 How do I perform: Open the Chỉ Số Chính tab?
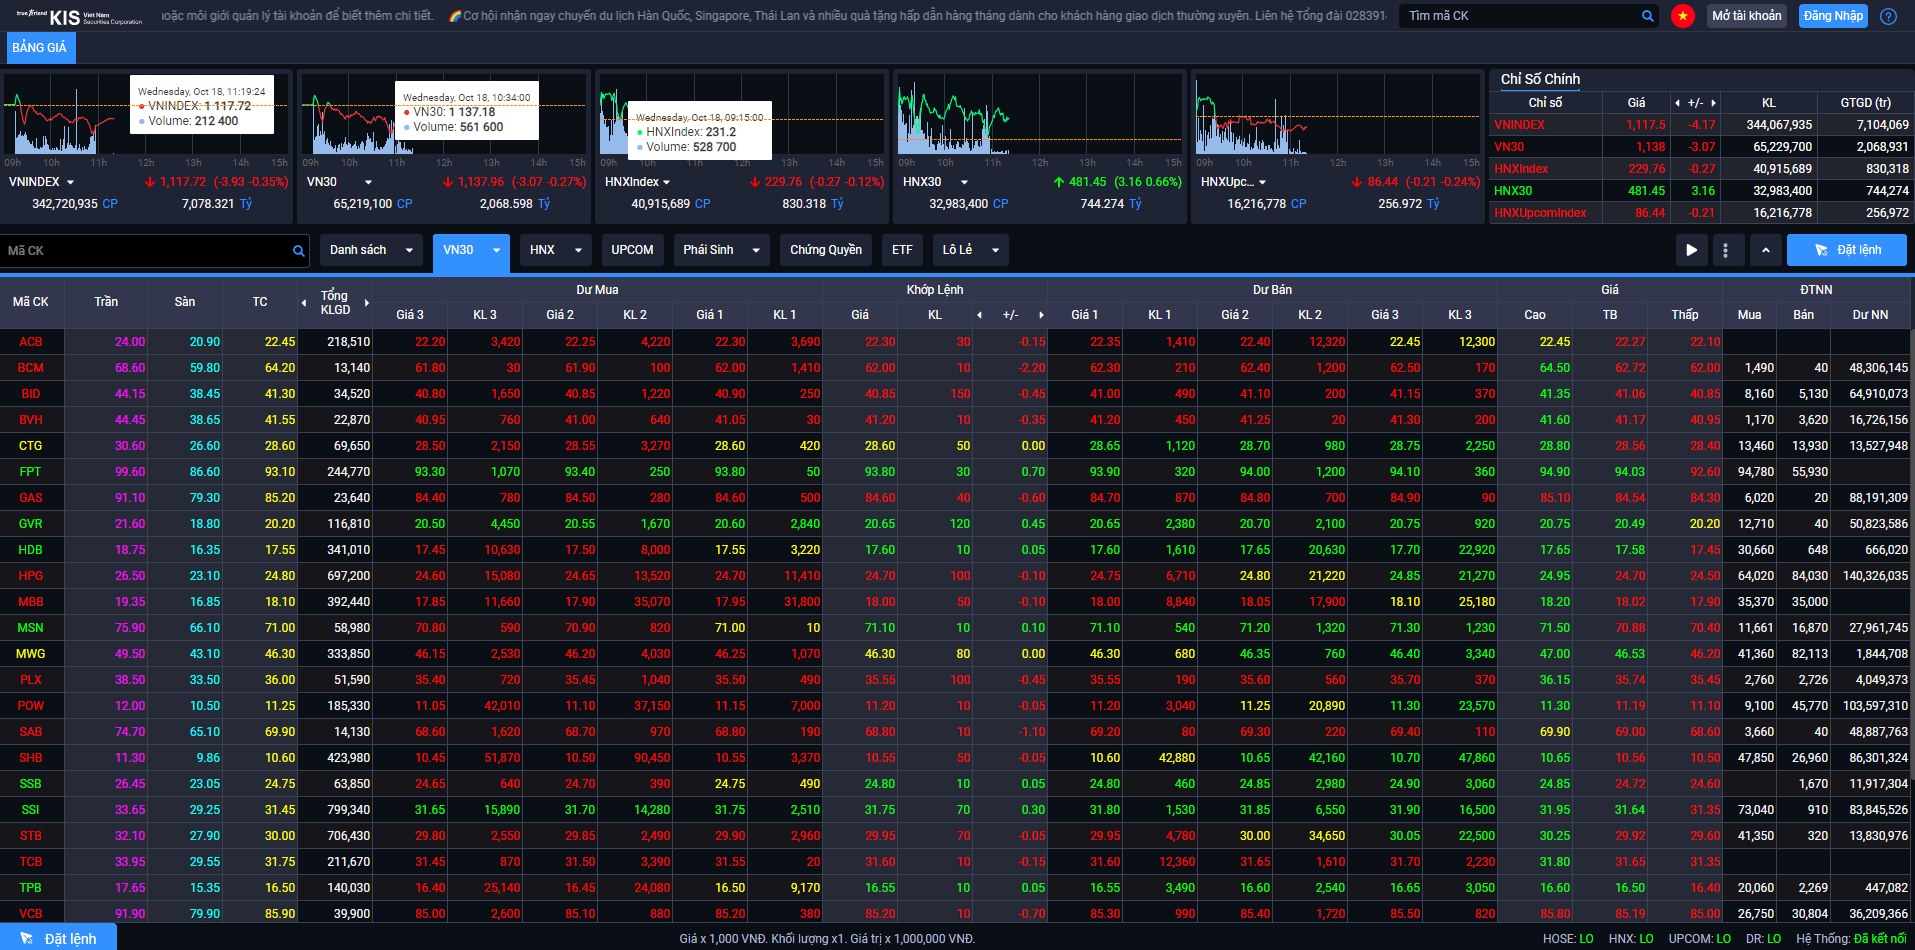[1540, 79]
